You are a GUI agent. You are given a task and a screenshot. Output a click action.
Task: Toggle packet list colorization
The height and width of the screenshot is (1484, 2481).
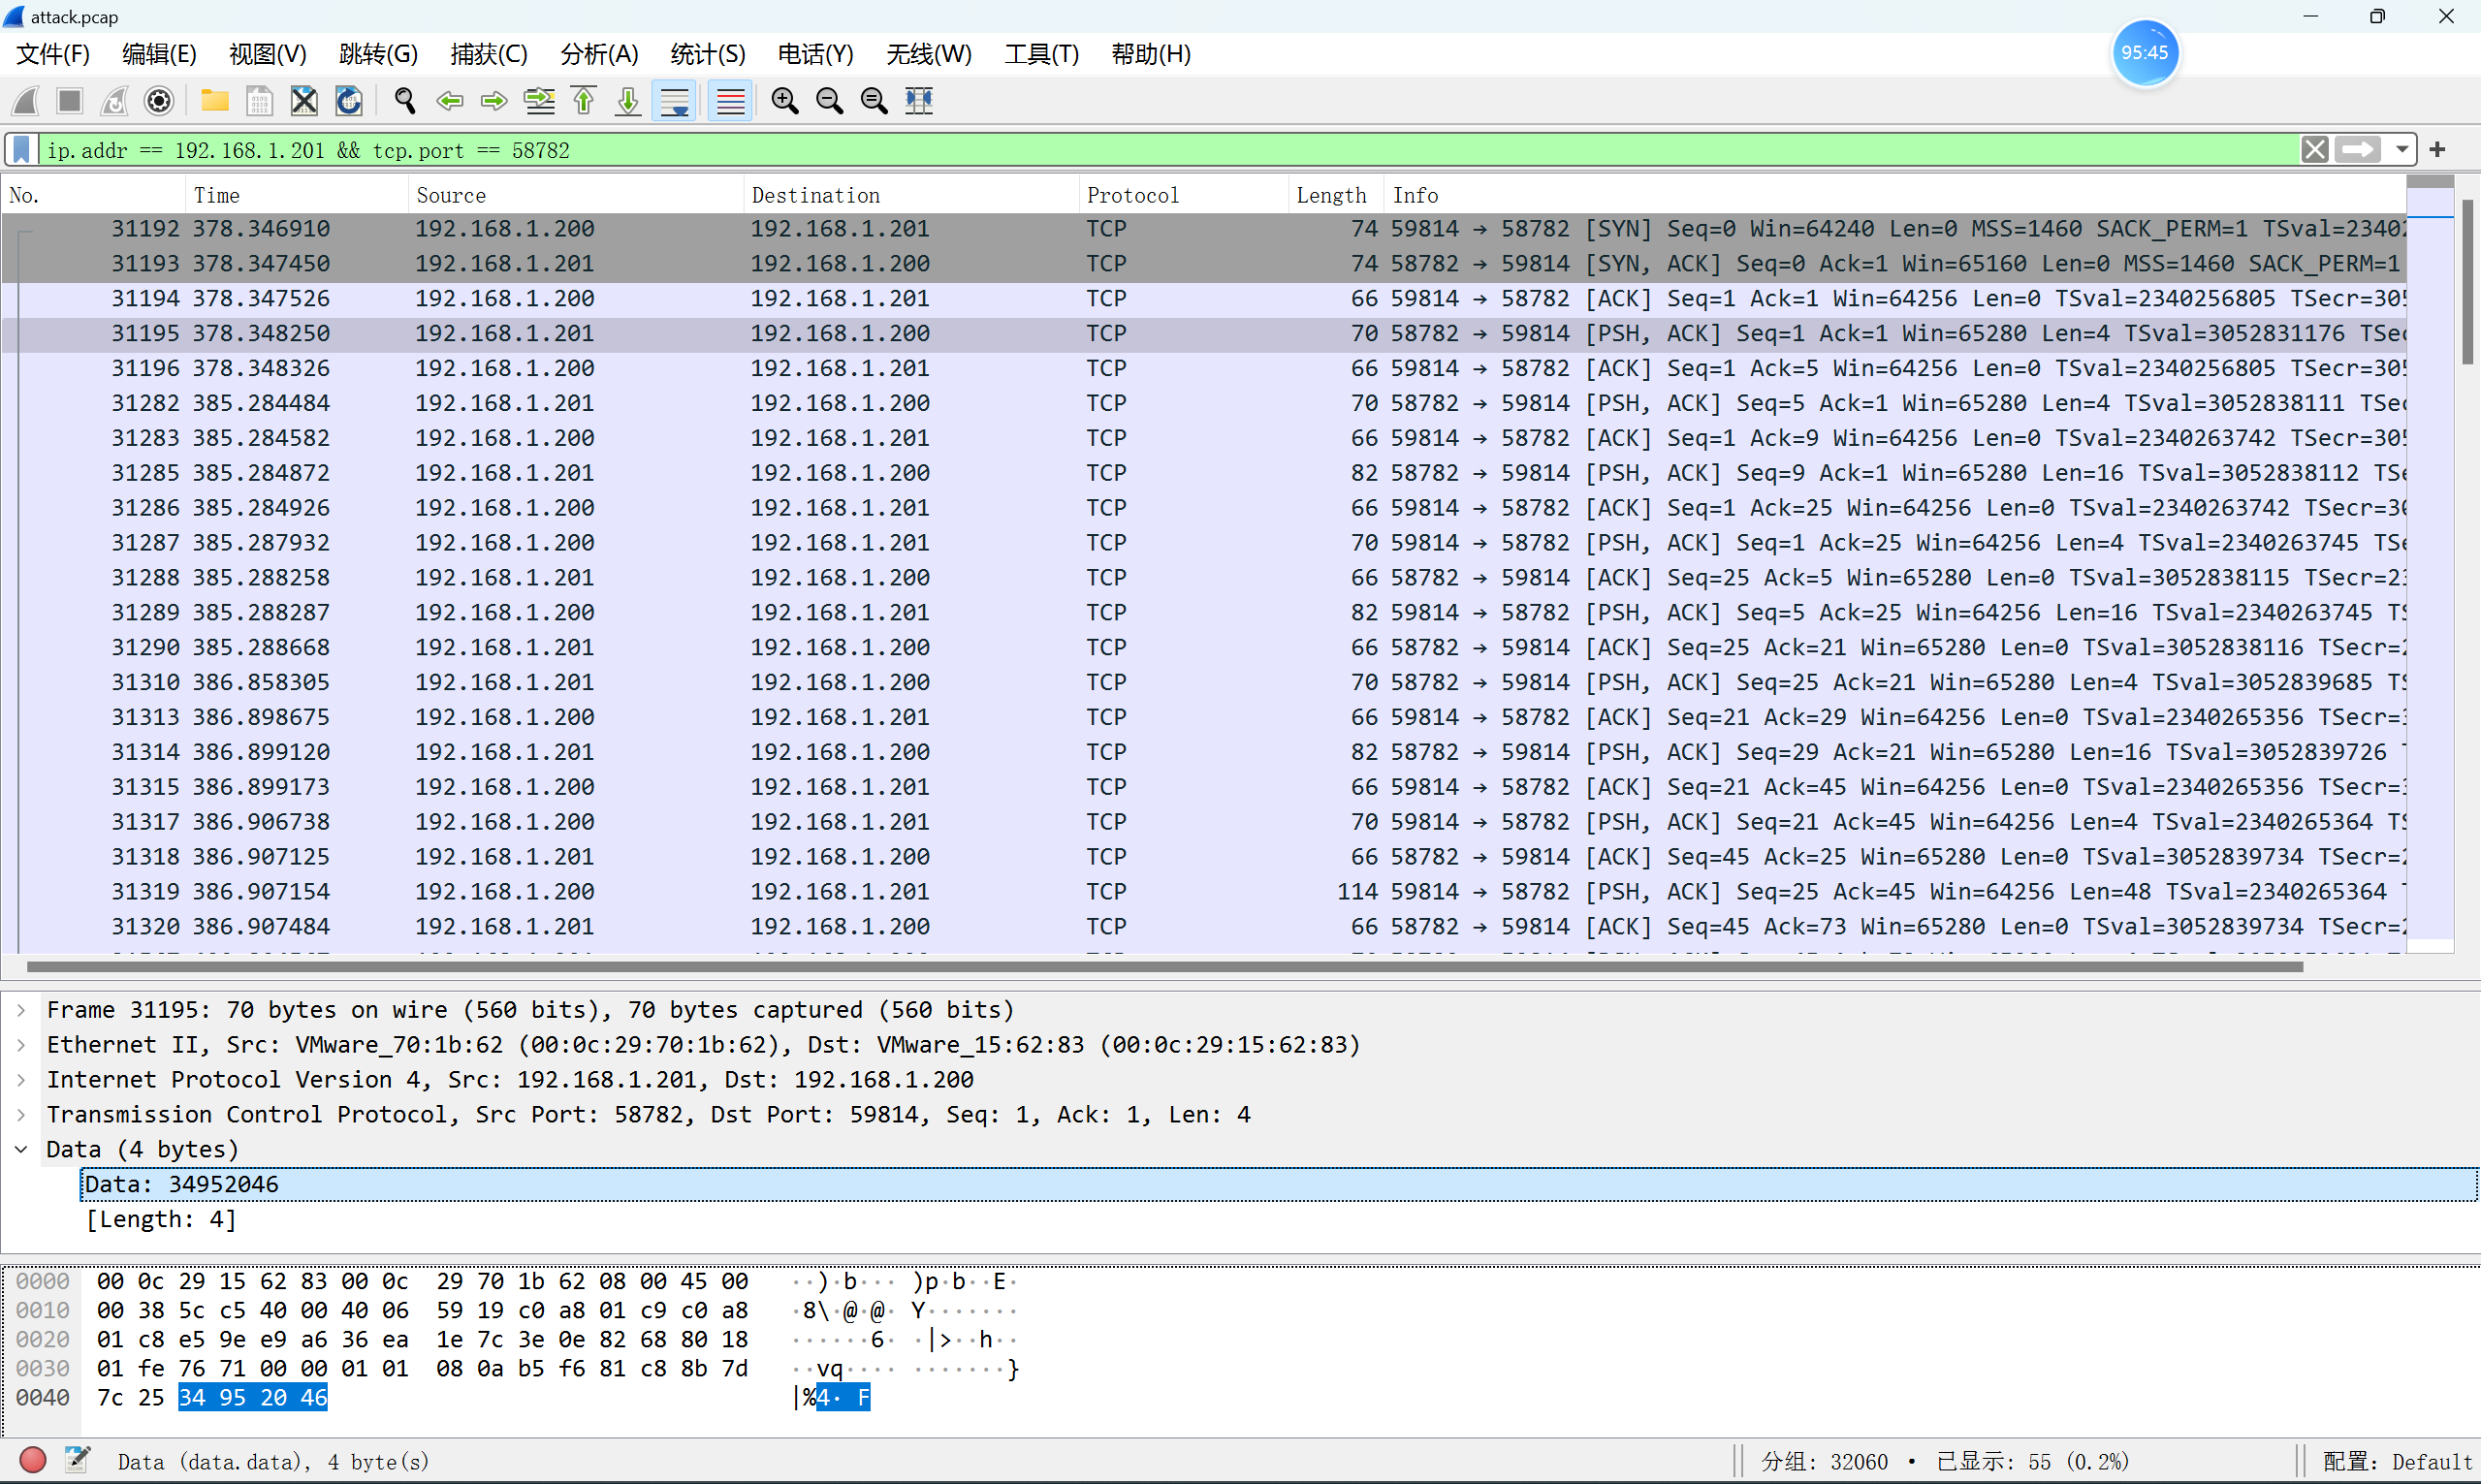[731, 101]
